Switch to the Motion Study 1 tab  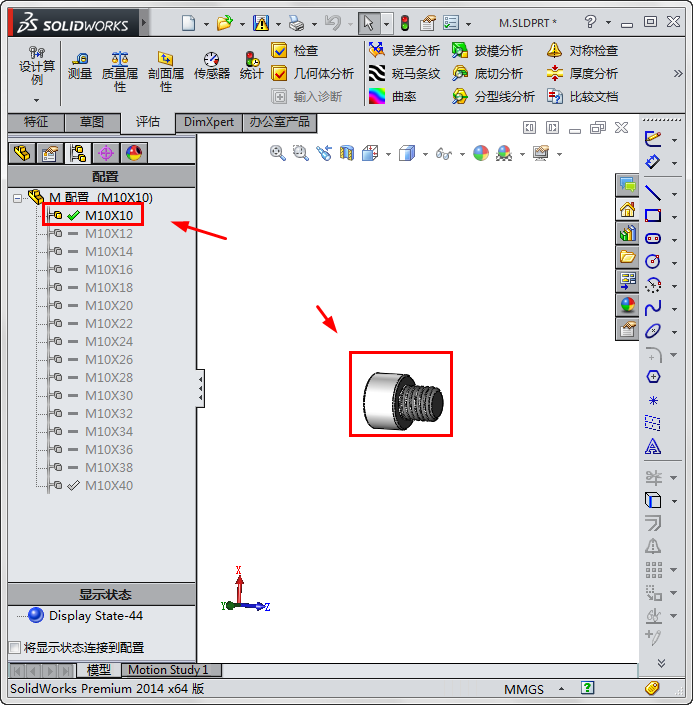pos(168,670)
